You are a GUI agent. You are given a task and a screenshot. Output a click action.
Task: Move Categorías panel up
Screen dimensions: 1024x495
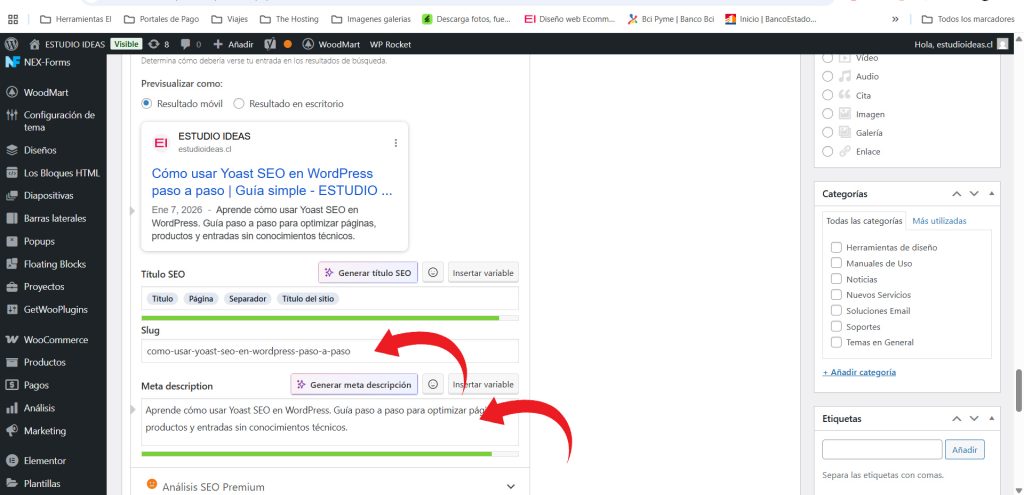point(957,194)
